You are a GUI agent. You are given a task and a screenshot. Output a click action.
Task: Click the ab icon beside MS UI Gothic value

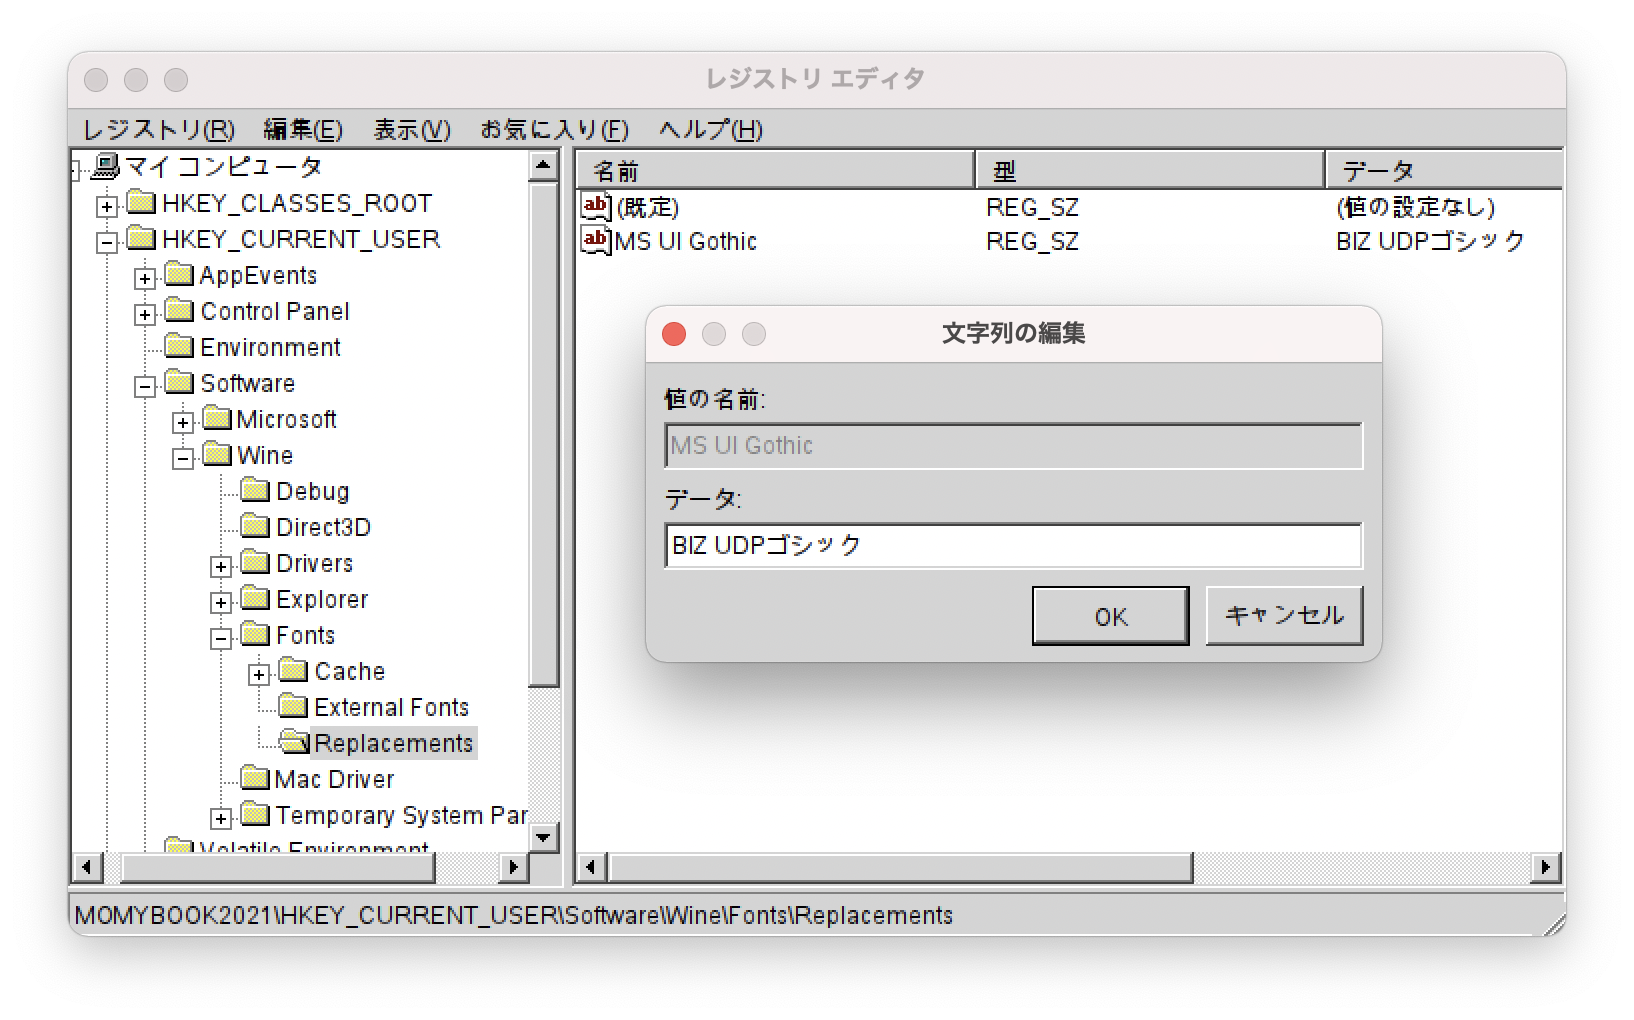[594, 240]
